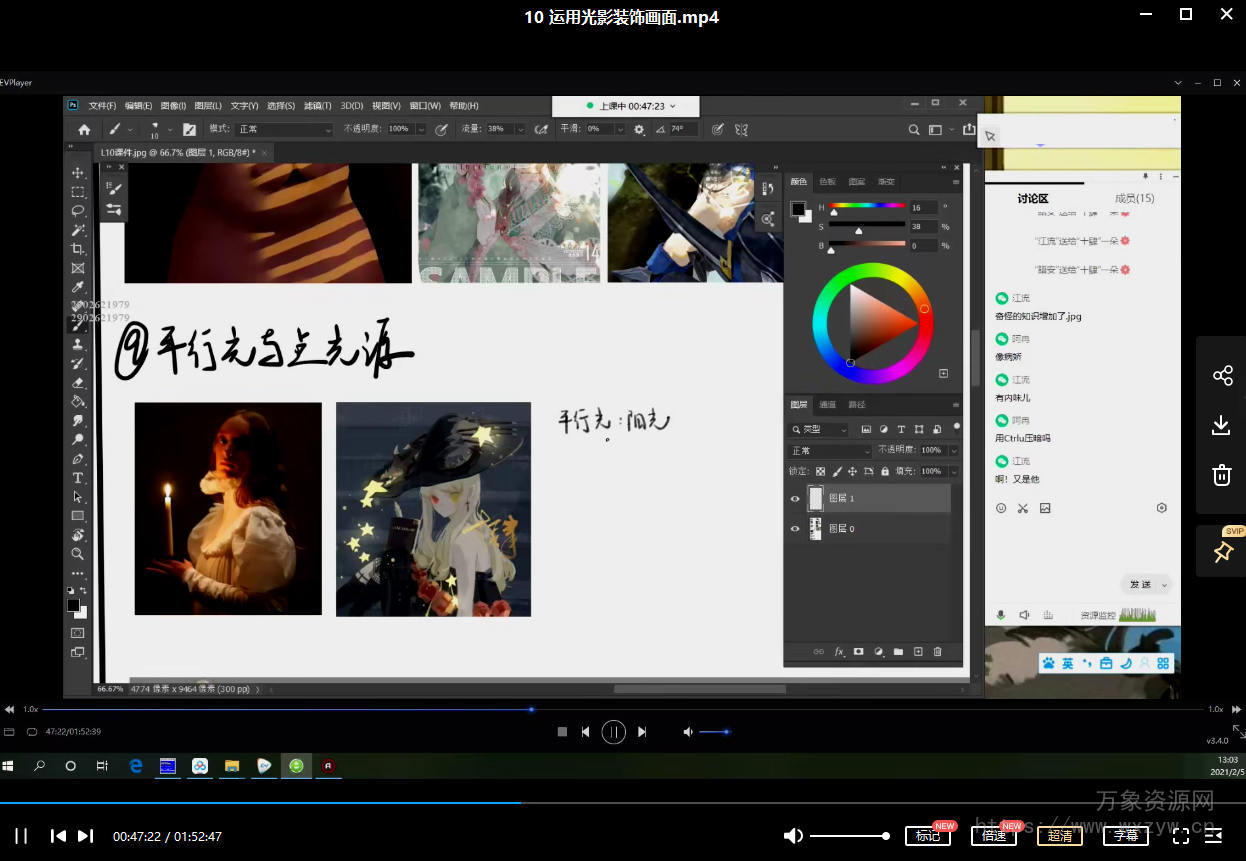Enter fullscreen using the icon beside 字幕
The image size is (1246, 861).
[1181, 836]
